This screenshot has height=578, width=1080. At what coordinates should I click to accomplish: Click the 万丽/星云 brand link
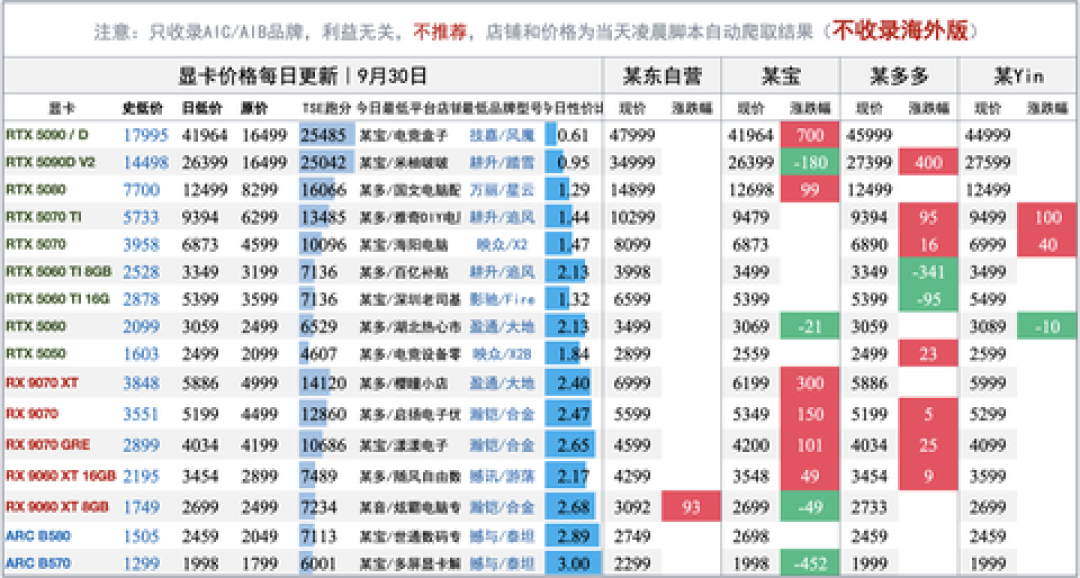point(501,190)
